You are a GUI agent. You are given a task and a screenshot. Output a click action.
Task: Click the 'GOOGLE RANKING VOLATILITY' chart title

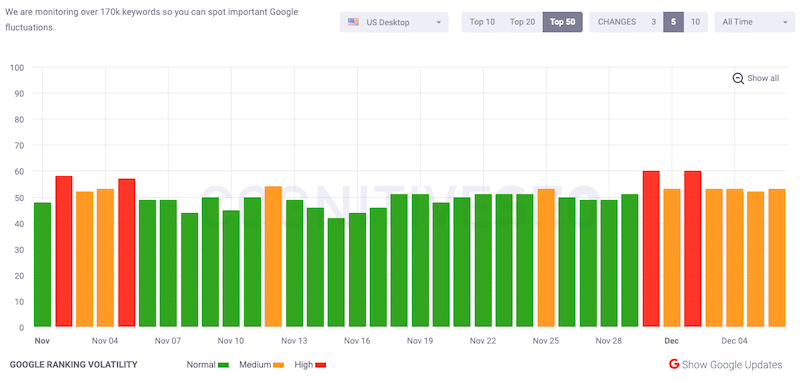pos(73,365)
